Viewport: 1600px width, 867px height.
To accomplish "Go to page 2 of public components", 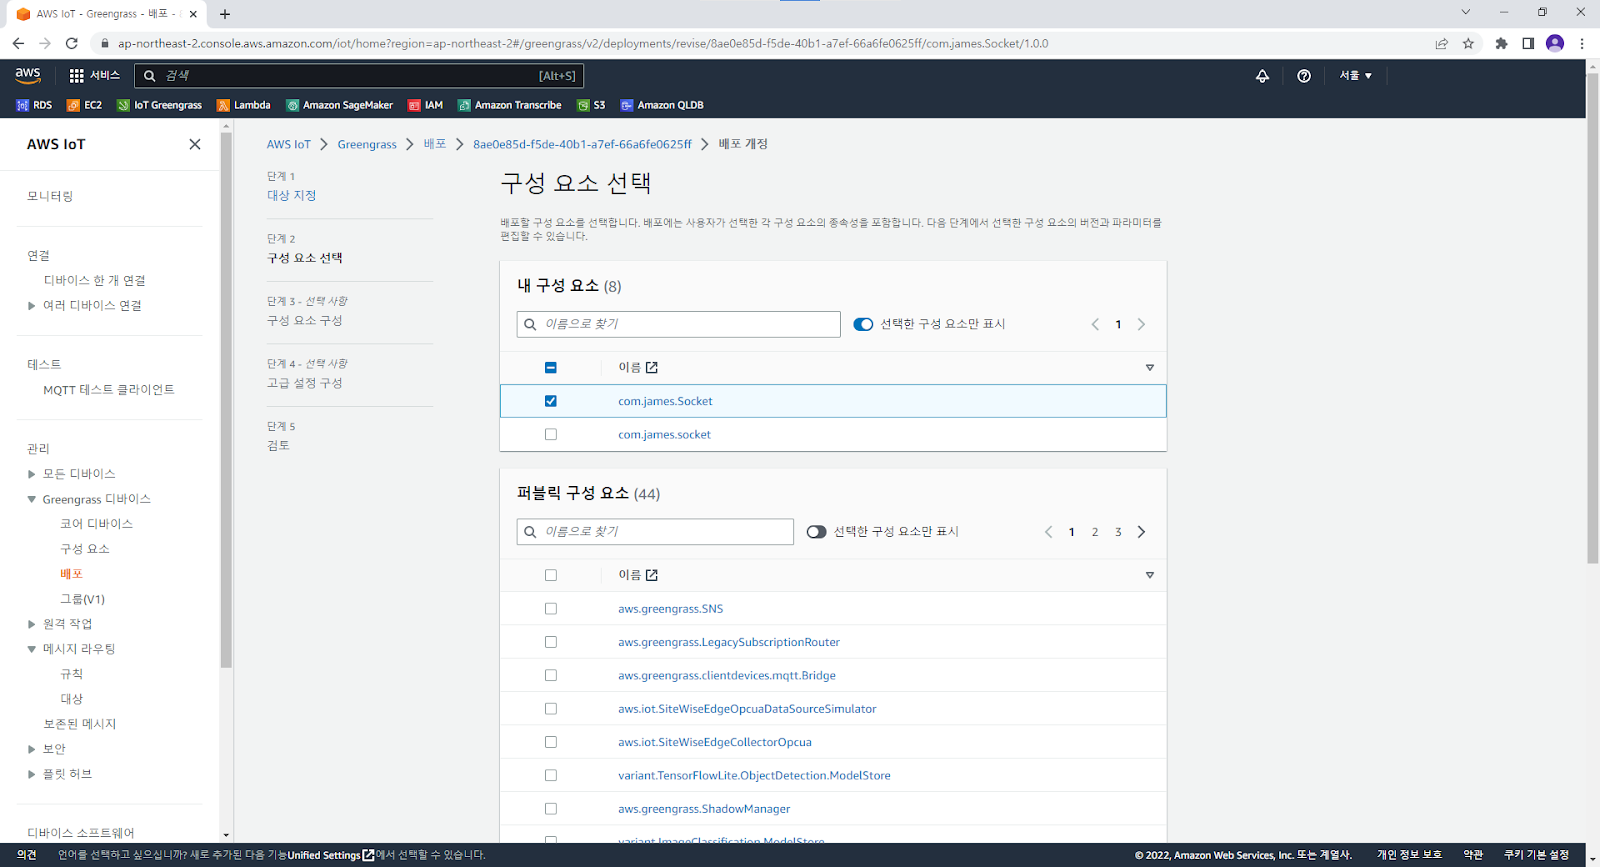I will tap(1095, 532).
